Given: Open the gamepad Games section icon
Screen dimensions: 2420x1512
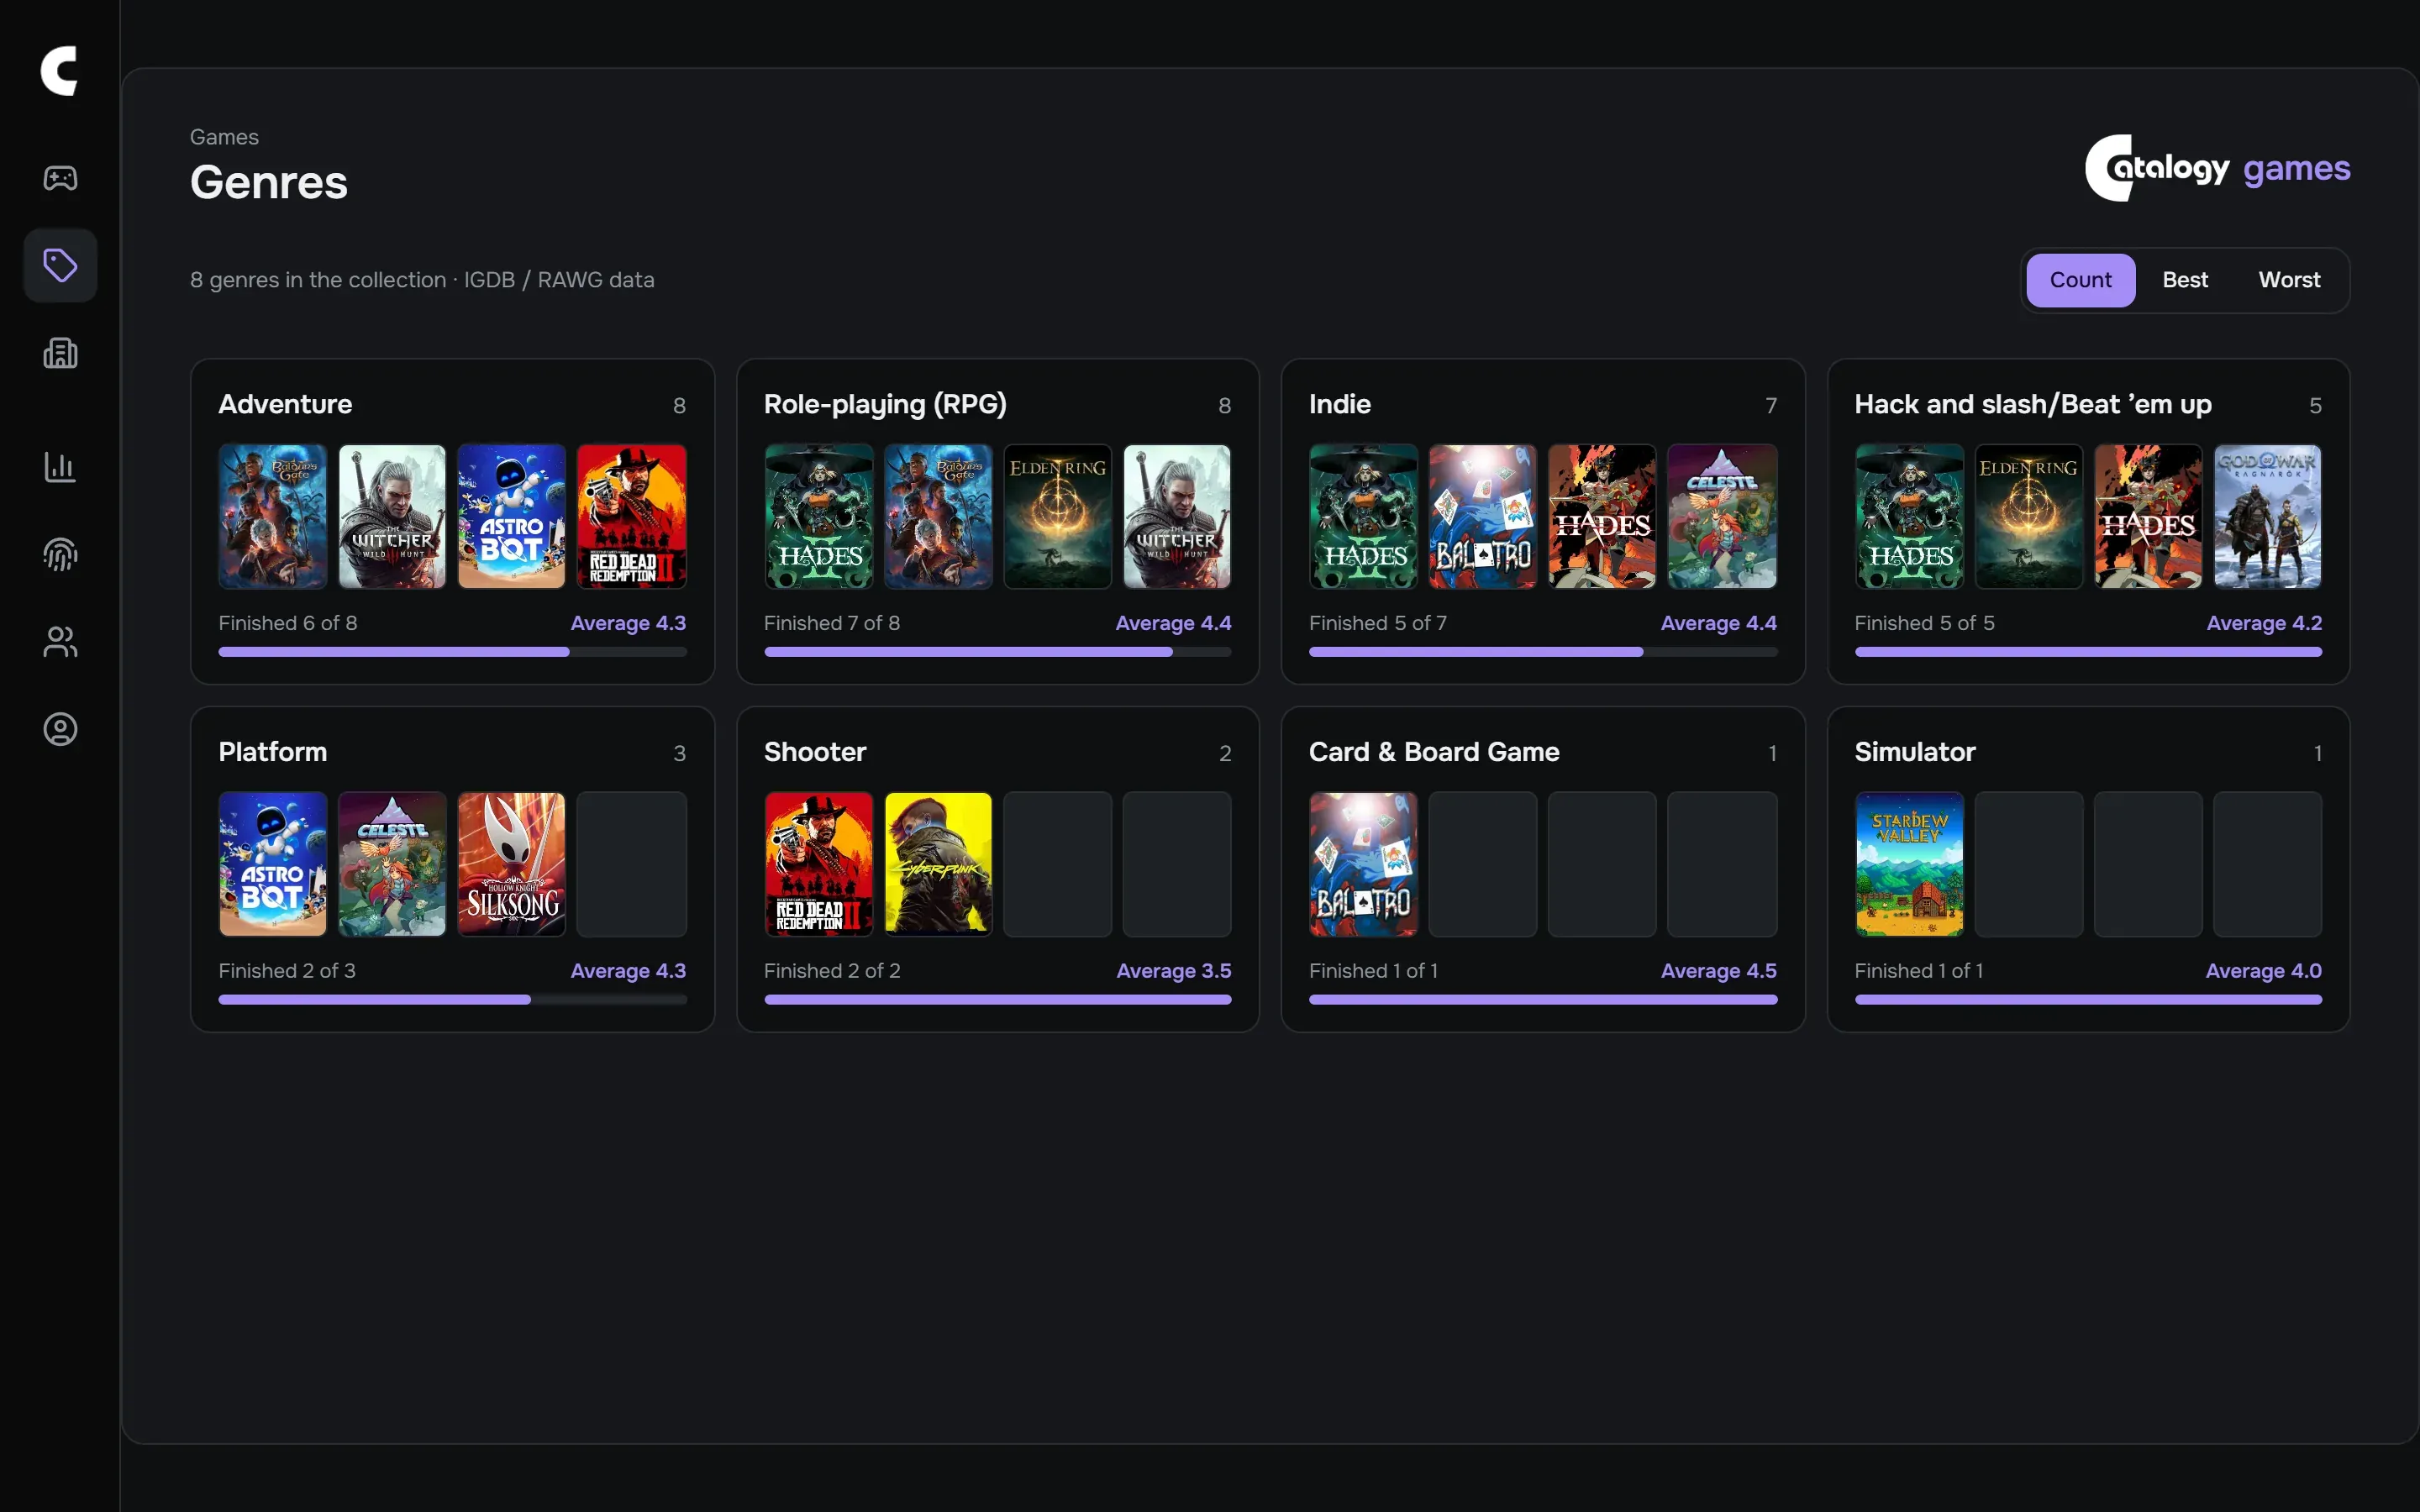Looking at the screenshot, I should pyautogui.click(x=60, y=178).
